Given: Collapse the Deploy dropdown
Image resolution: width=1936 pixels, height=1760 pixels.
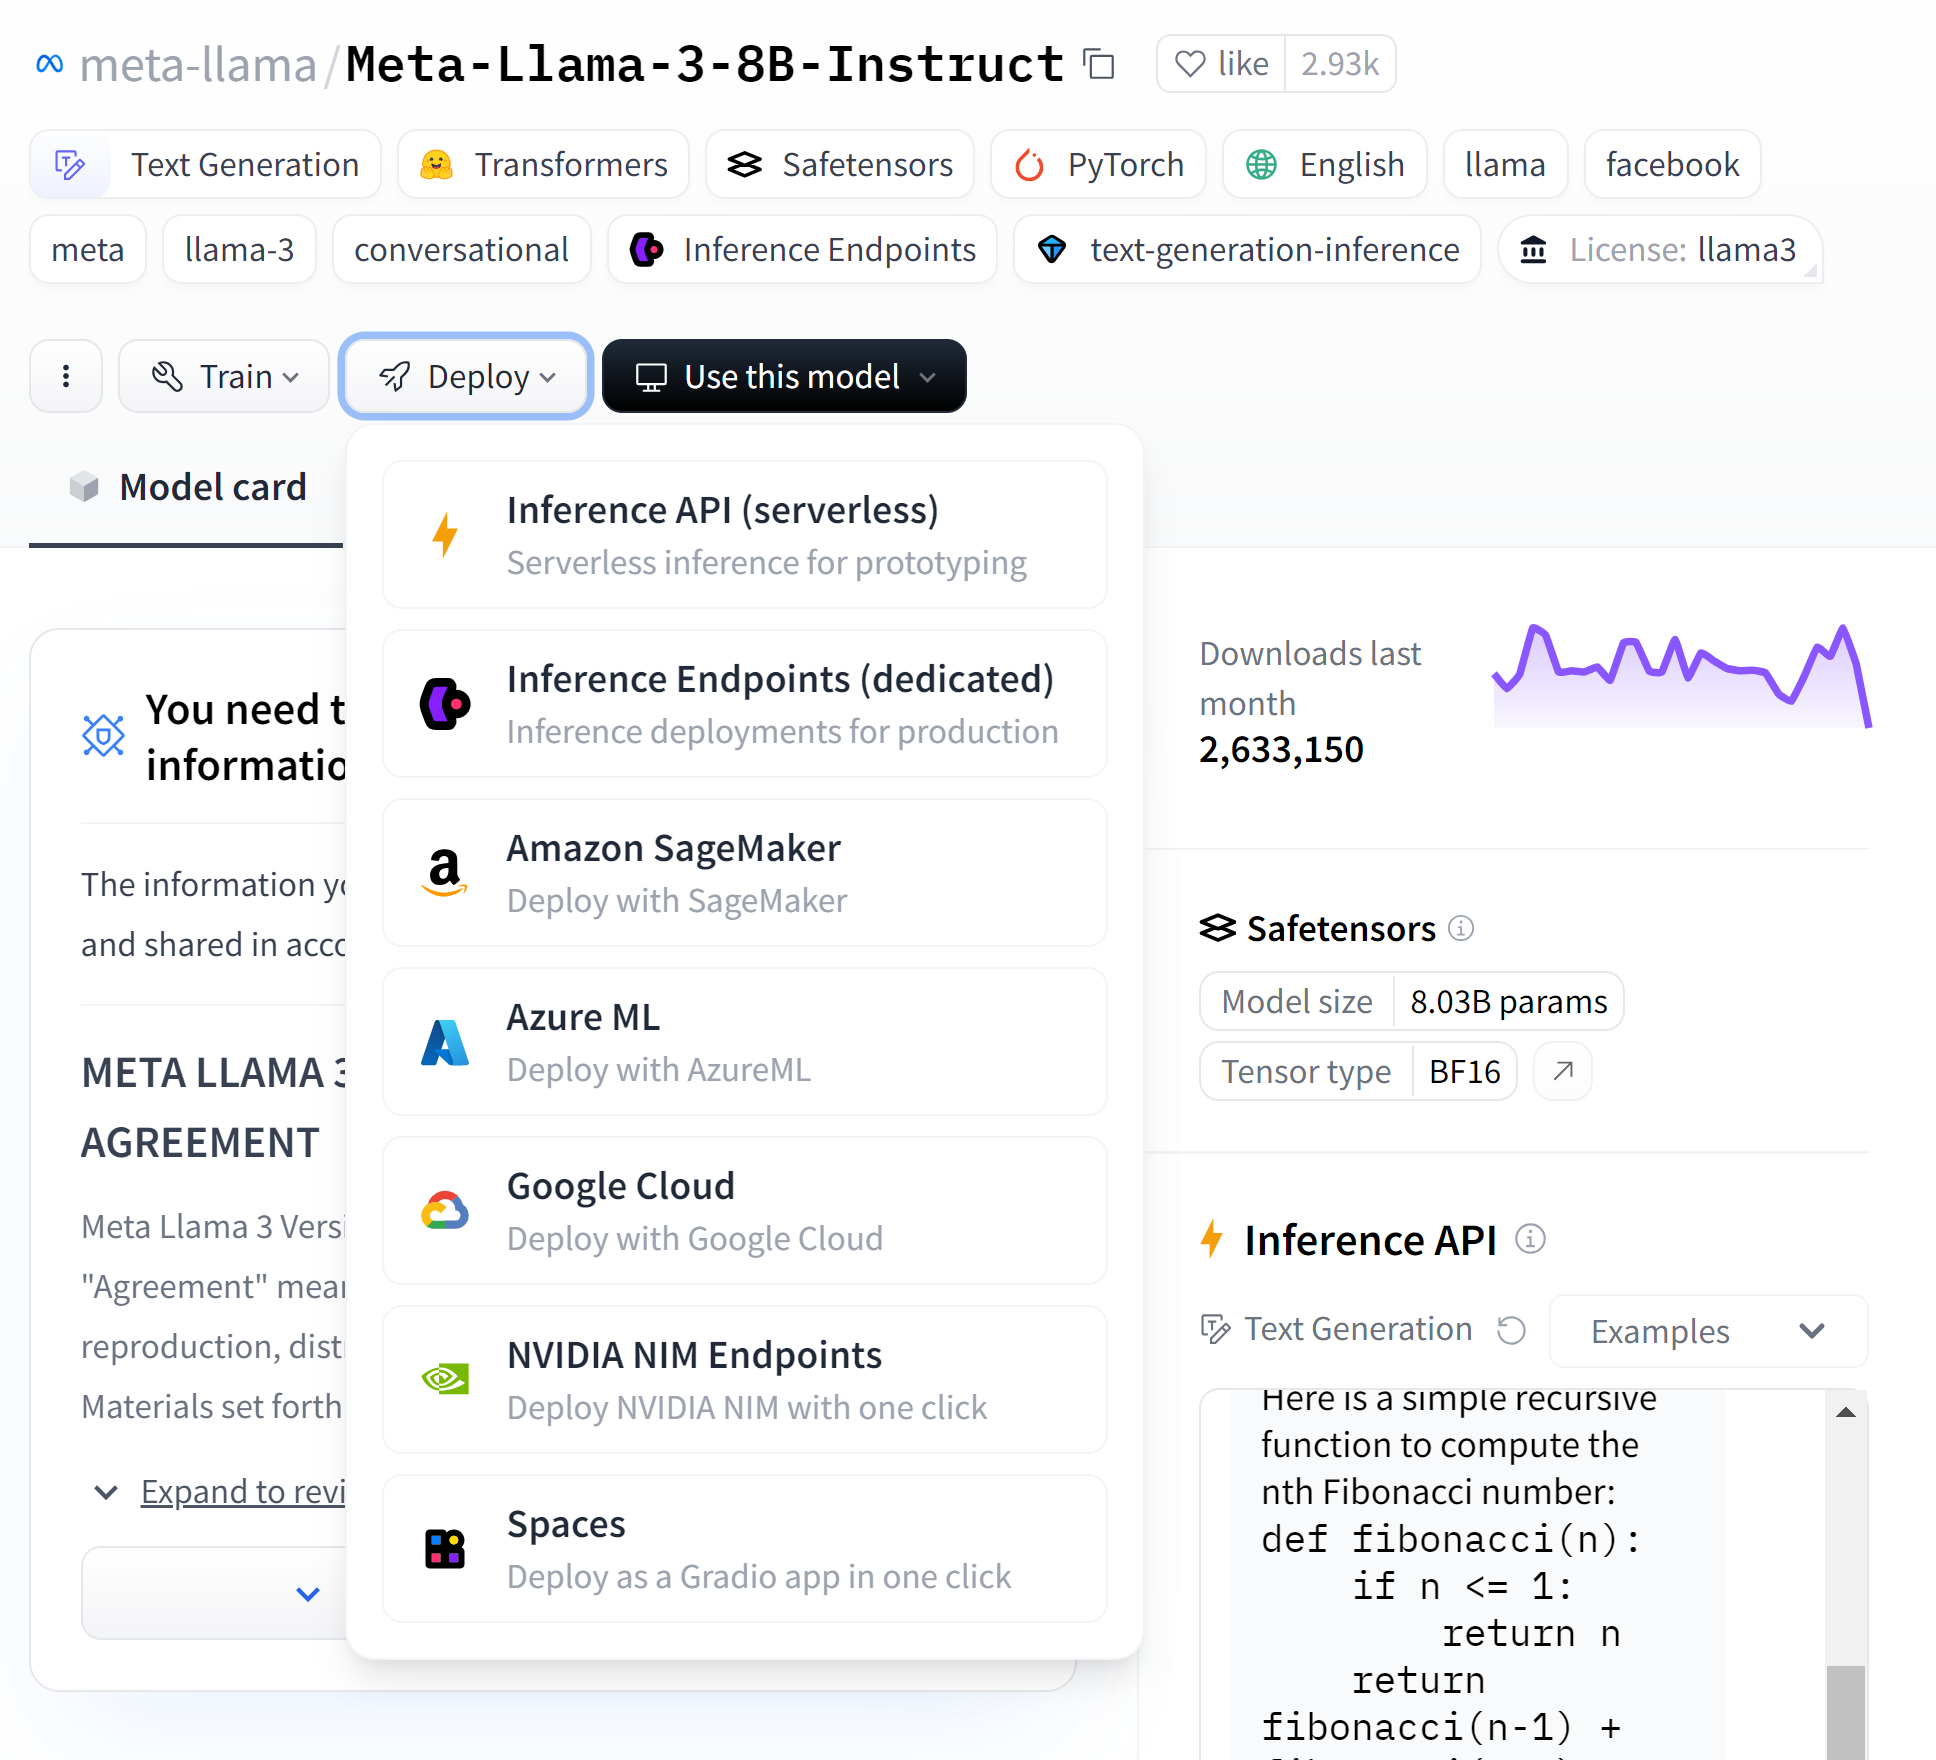Looking at the screenshot, I should pyautogui.click(x=466, y=376).
